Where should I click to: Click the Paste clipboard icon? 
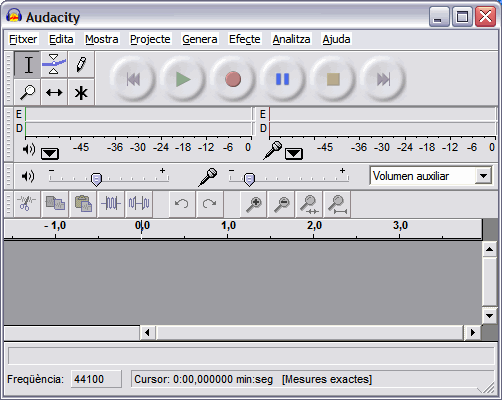coord(83,204)
